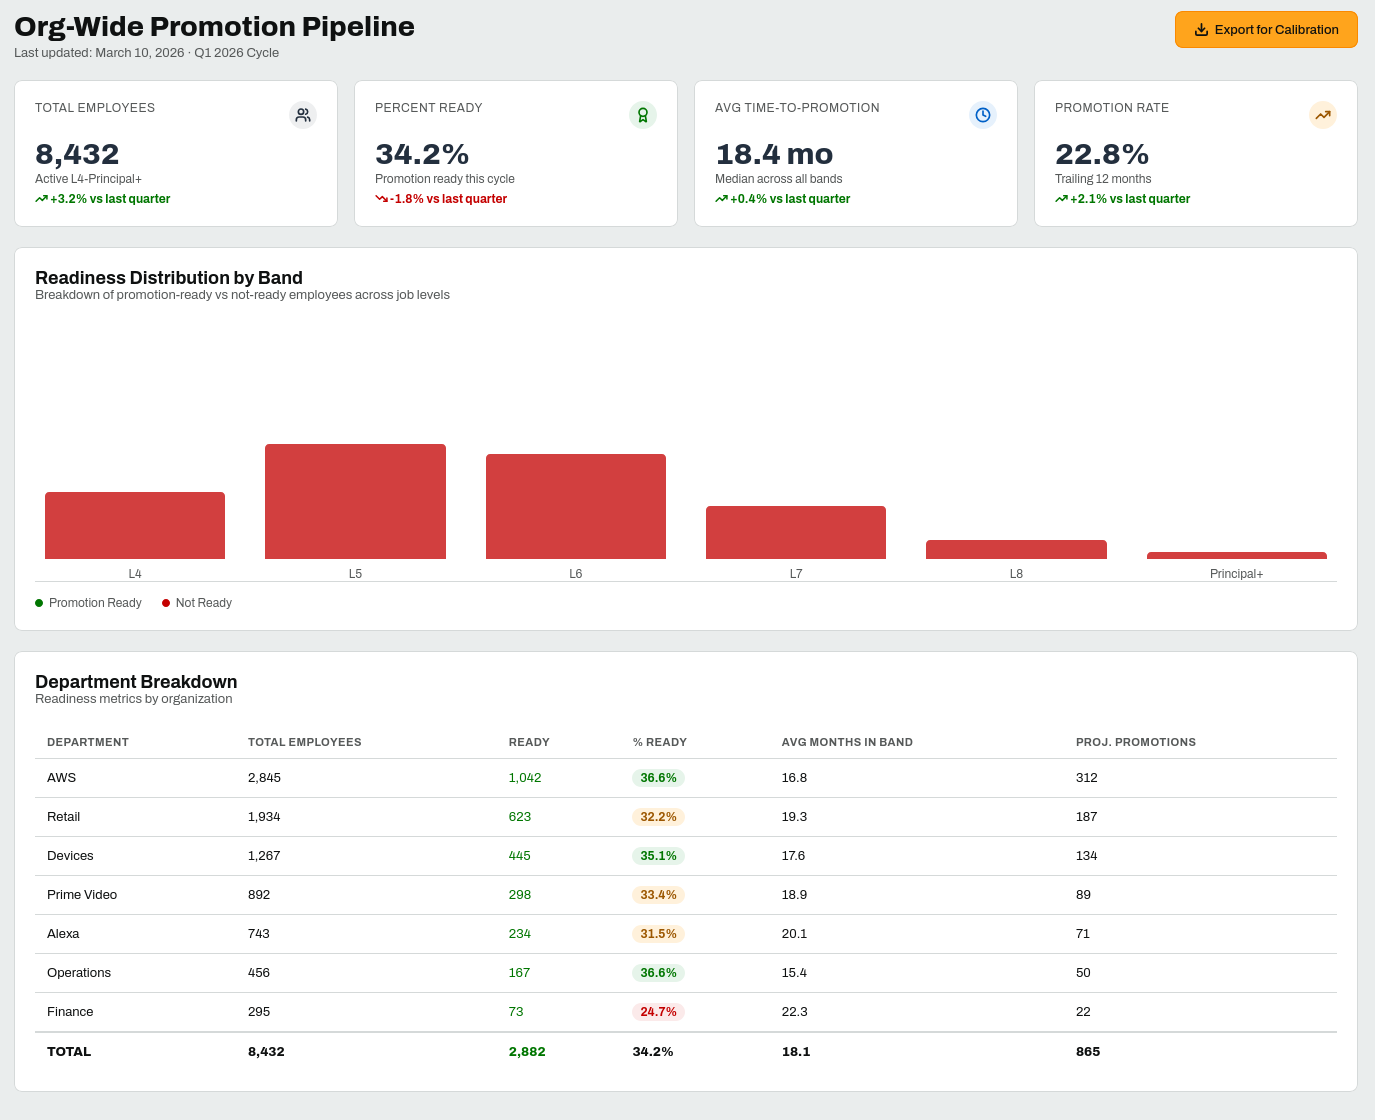Click the Department Breakdown heading
1375x1120 pixels.
(x=136, y=682)
